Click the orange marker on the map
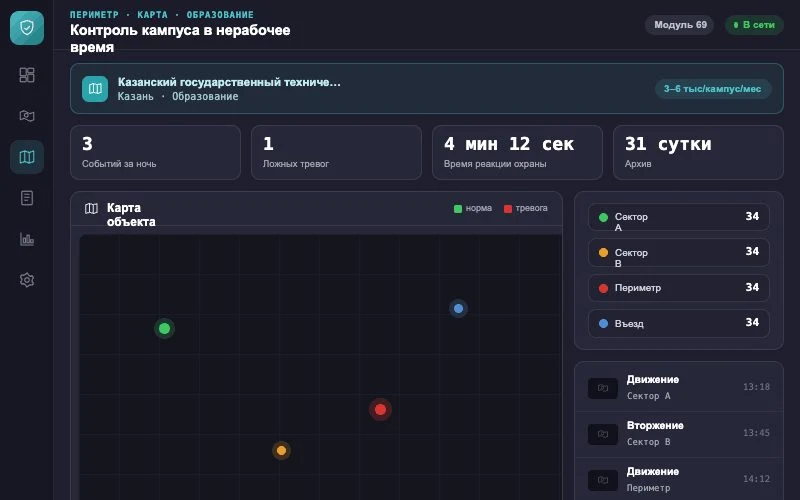Screen dimensions: 800x500 281,451
